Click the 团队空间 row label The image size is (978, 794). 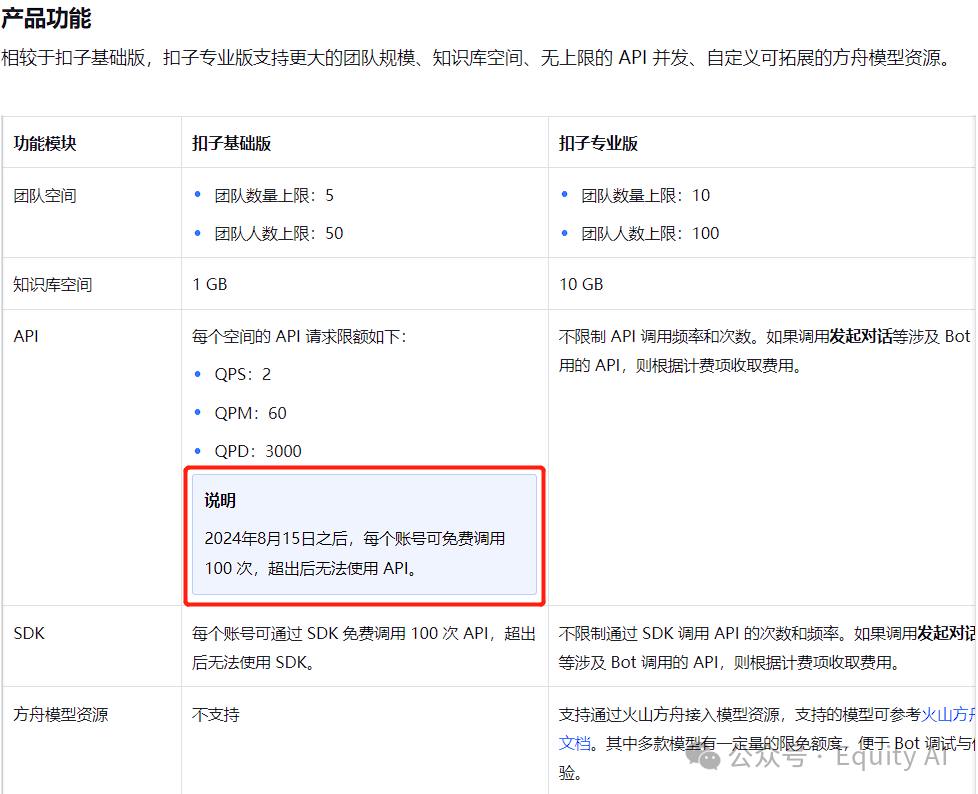tap(45, 196)
